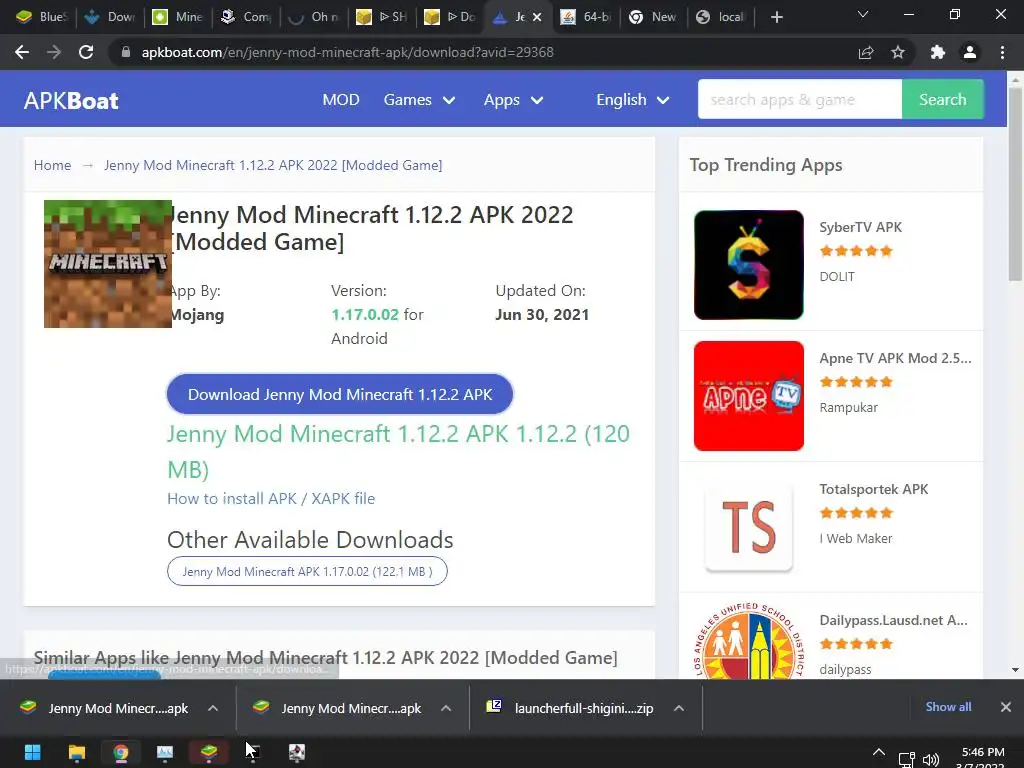Image resolution: width=1024 pixels, height=768 pixels.
Task: Click the scrollbar down arrow
Action: 1015,669
